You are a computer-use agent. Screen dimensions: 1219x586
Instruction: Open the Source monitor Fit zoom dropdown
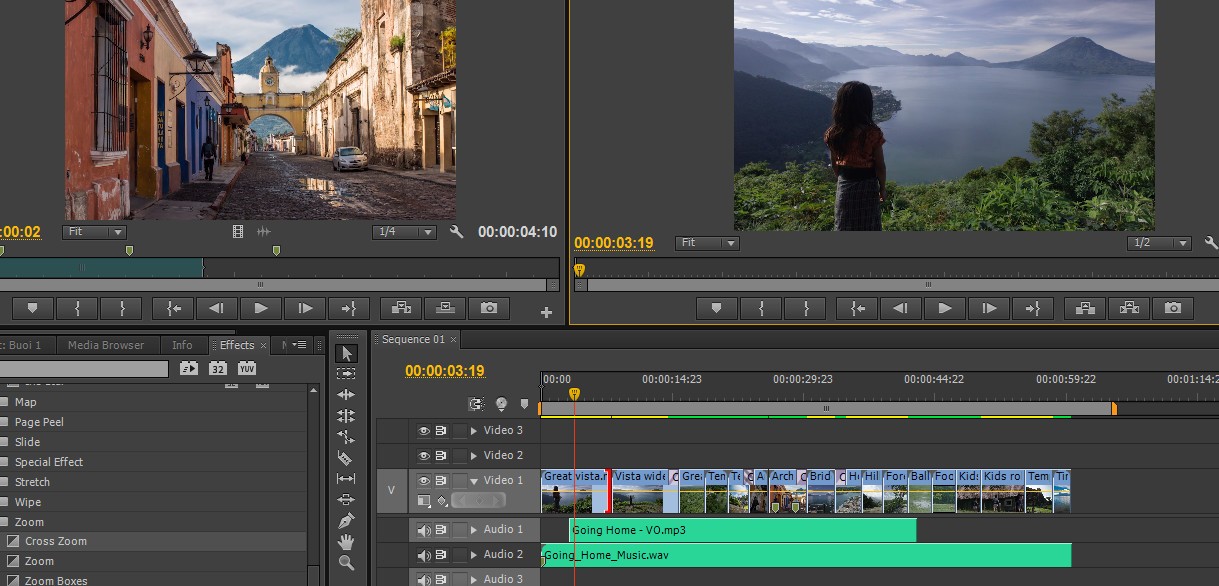click(x=94, y=232)
